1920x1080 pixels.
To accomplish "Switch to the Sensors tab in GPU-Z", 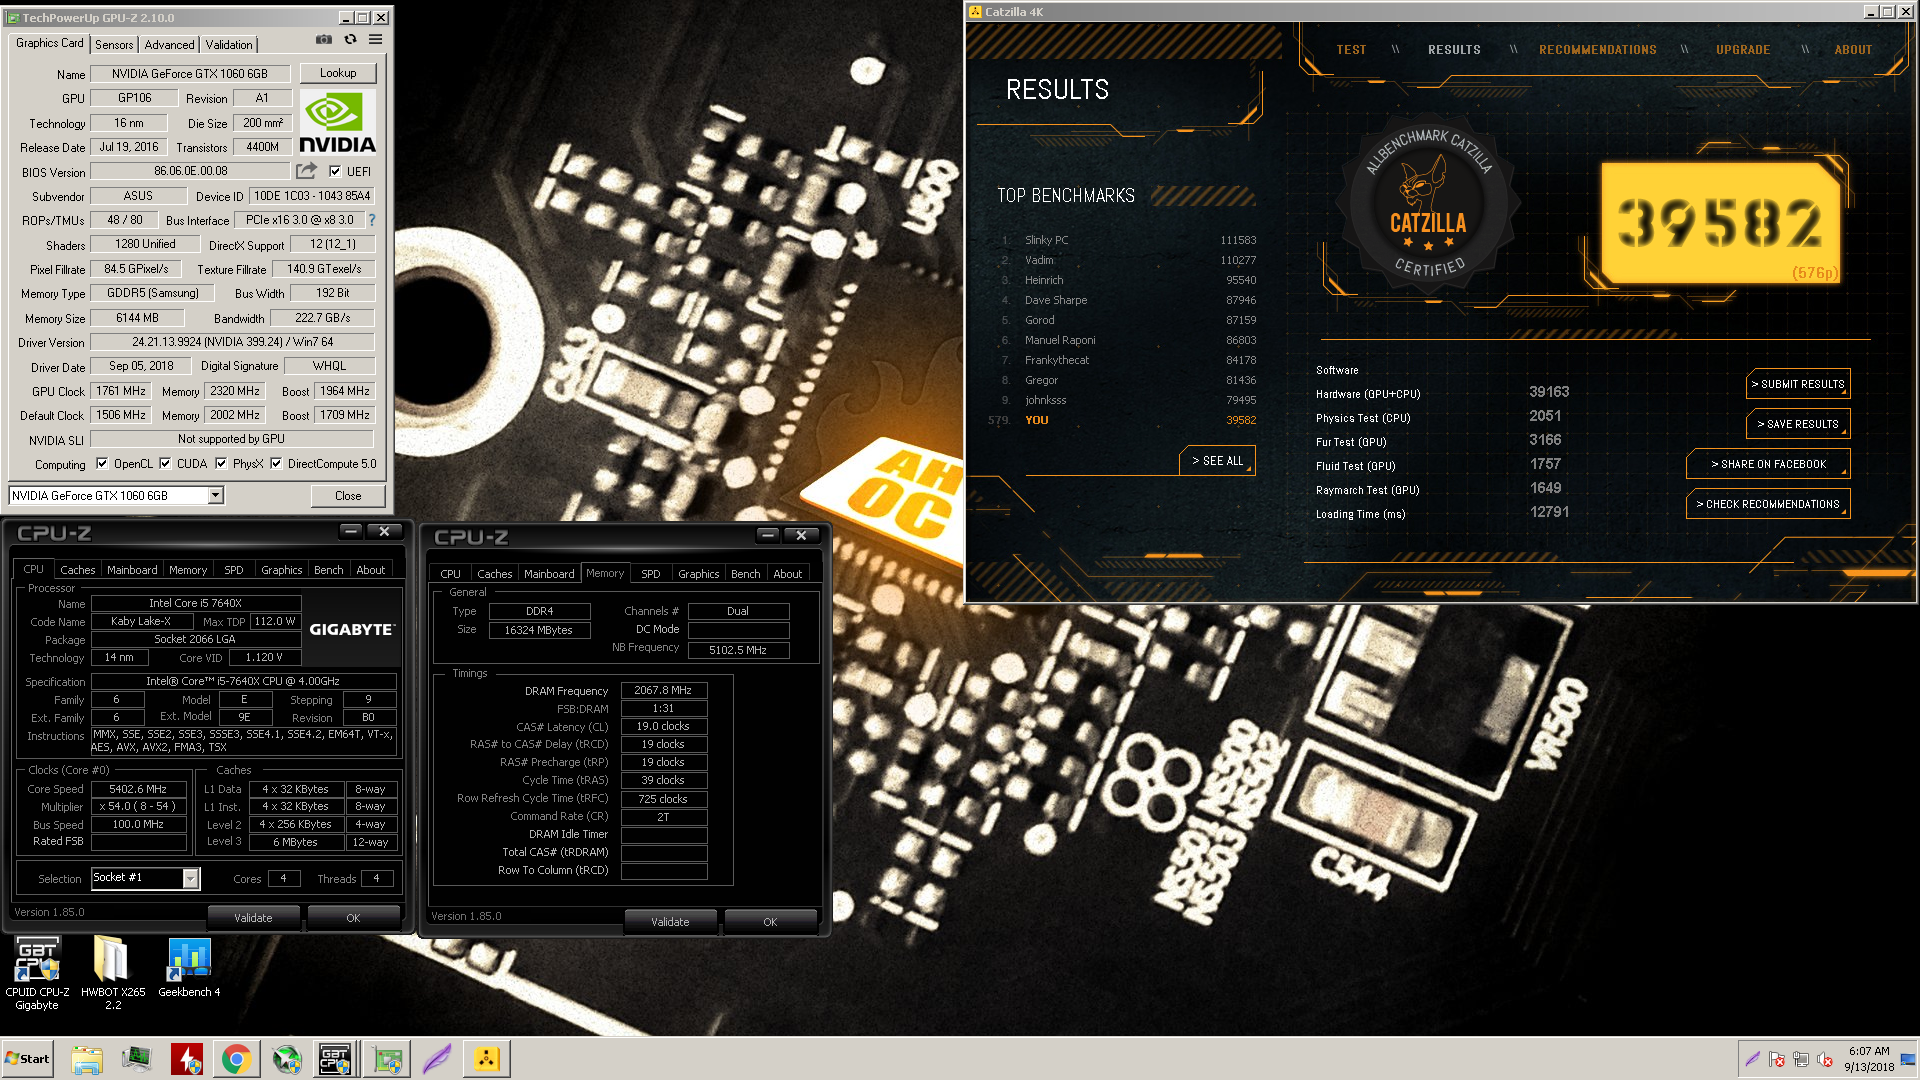I will click(x=114, y=45).
